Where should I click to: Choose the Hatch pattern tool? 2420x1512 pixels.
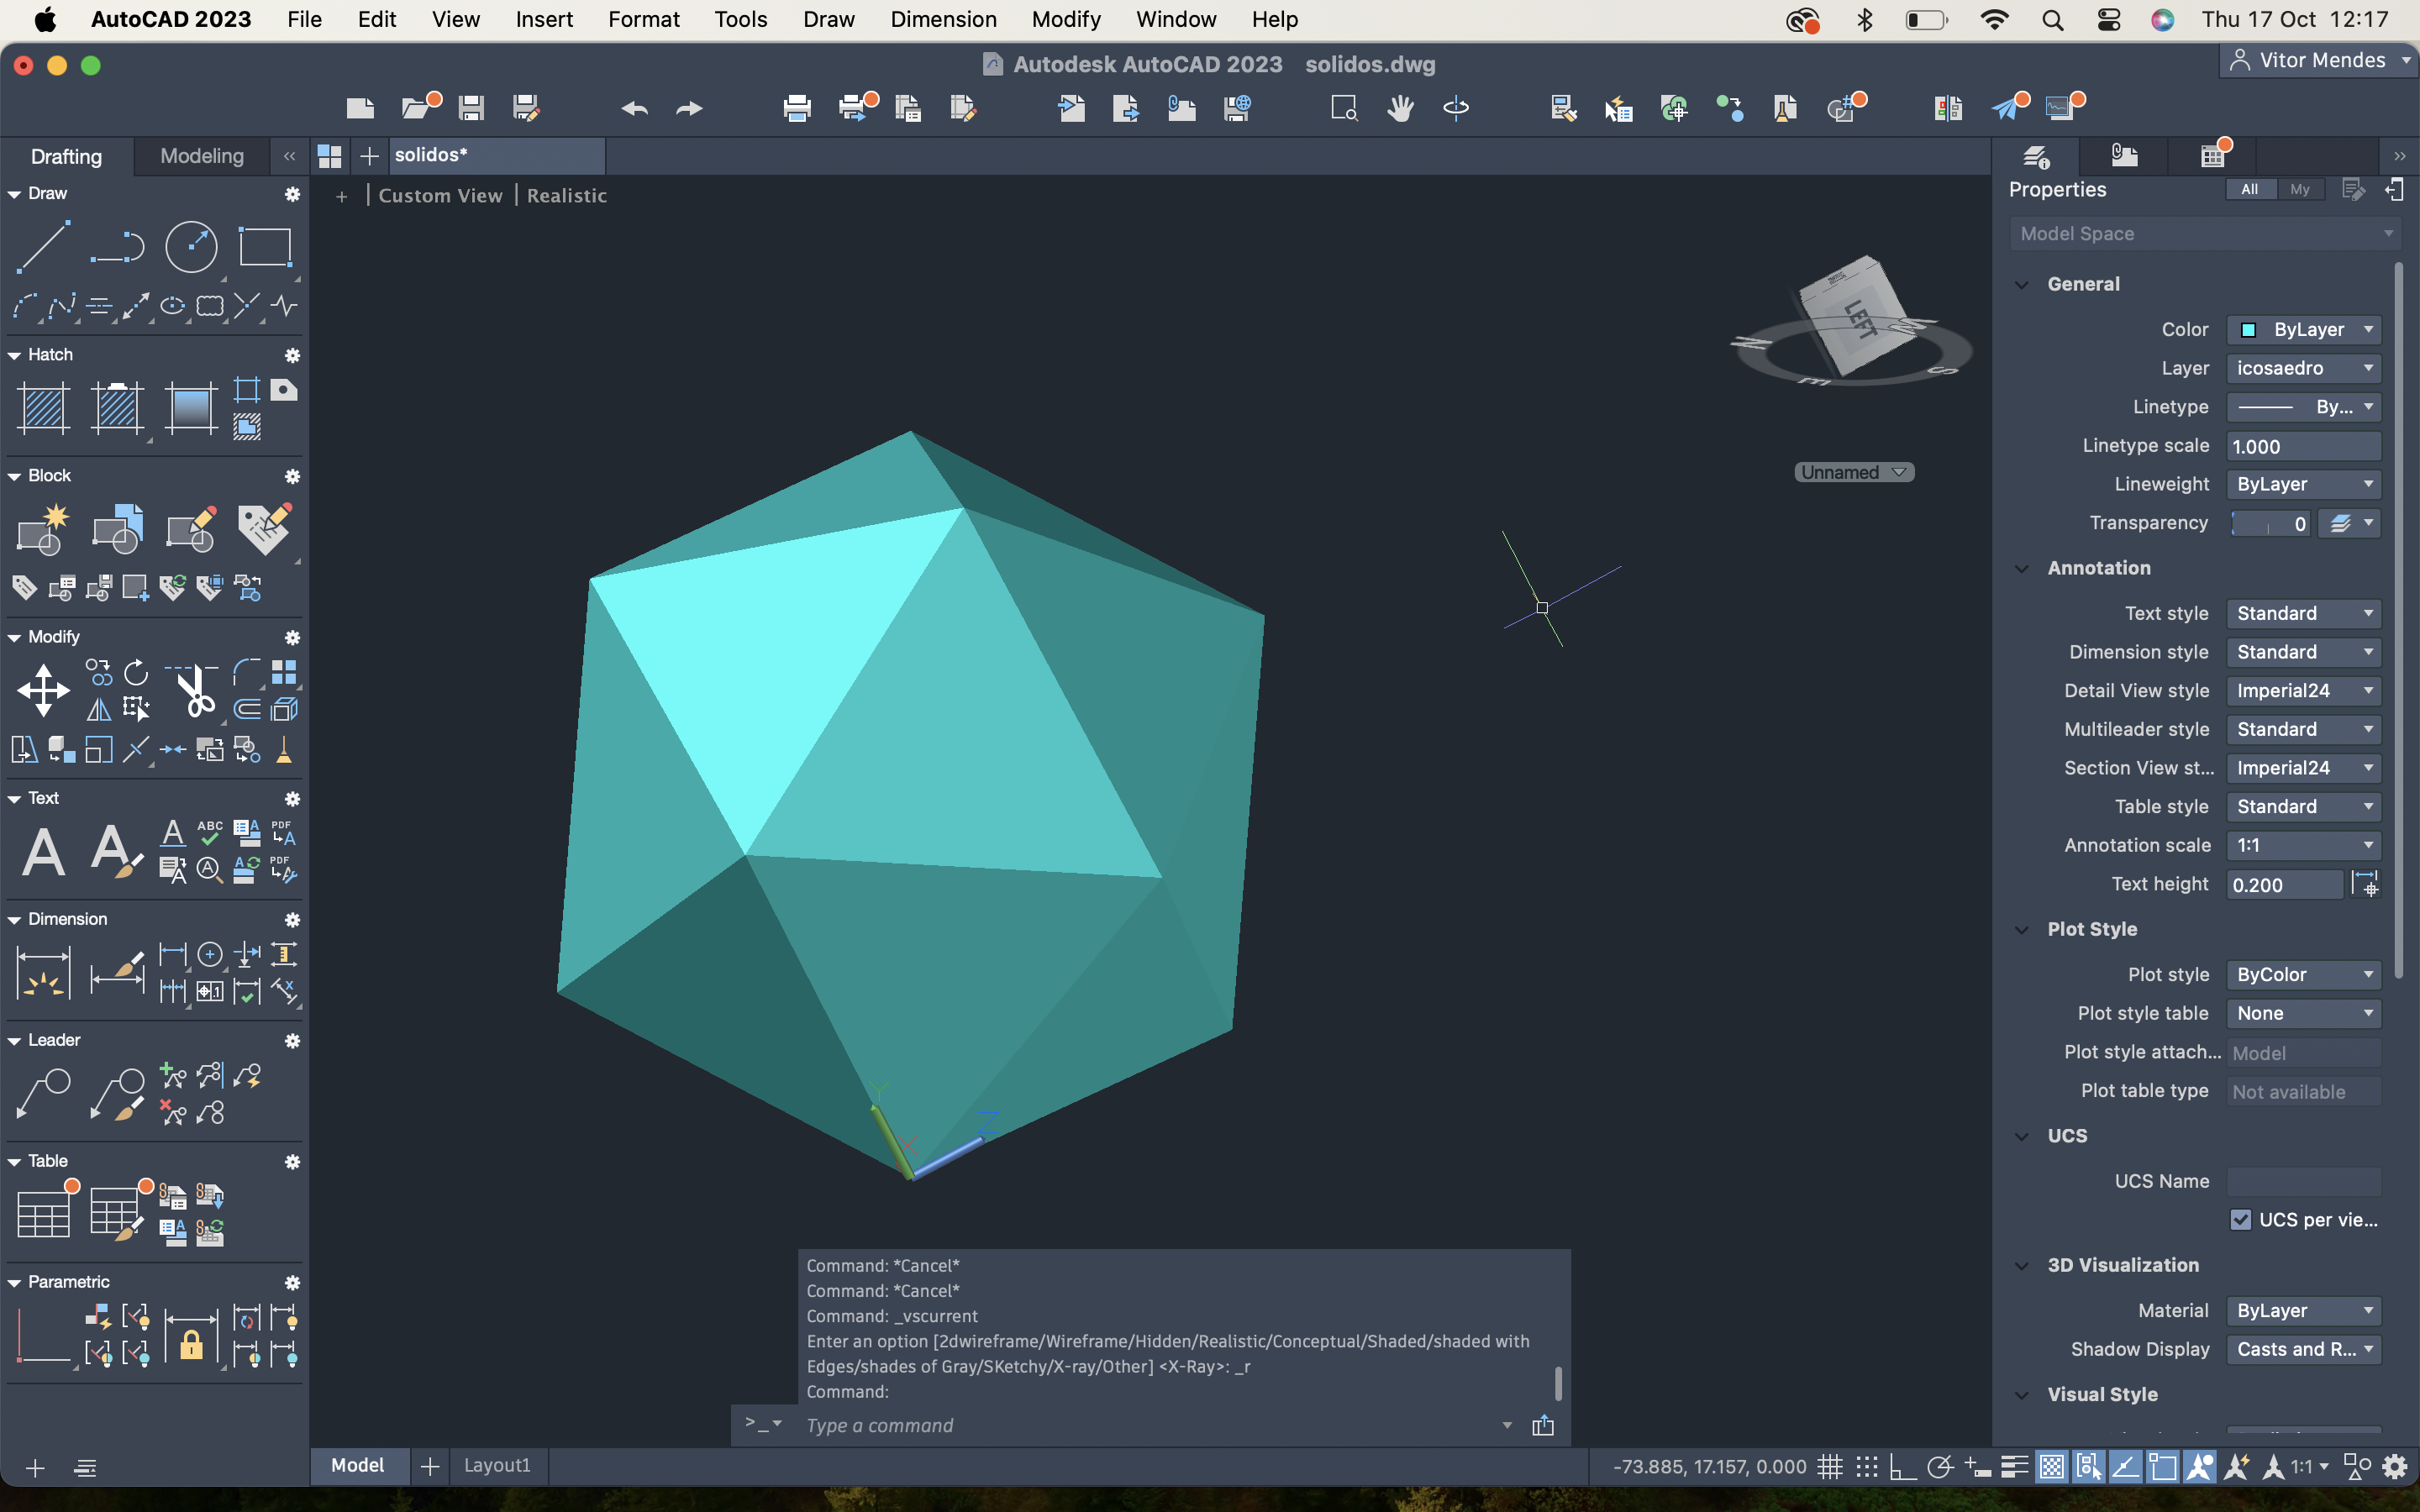[x=44, y=408]
